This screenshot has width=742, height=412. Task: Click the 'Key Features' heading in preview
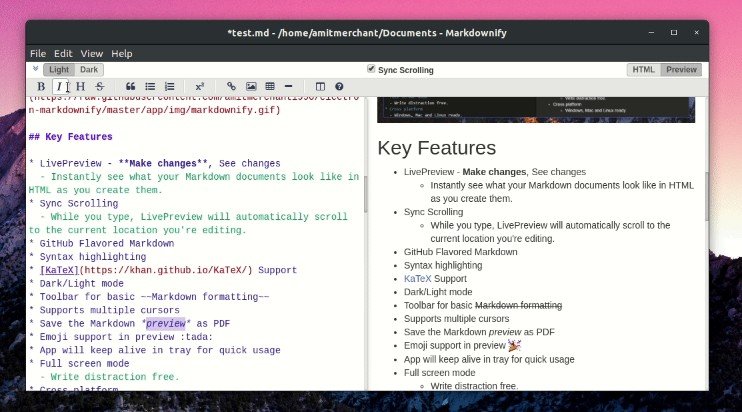(436, 148)
